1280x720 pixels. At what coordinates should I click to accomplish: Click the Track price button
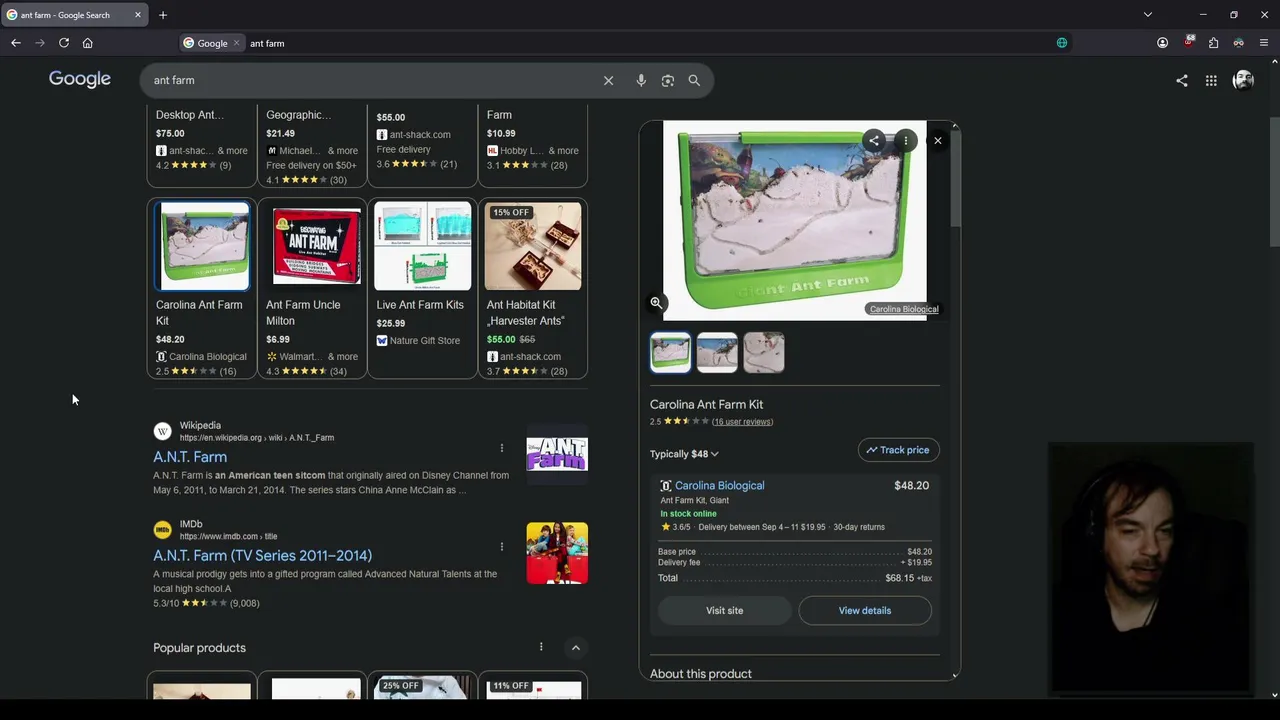[898, 450]
